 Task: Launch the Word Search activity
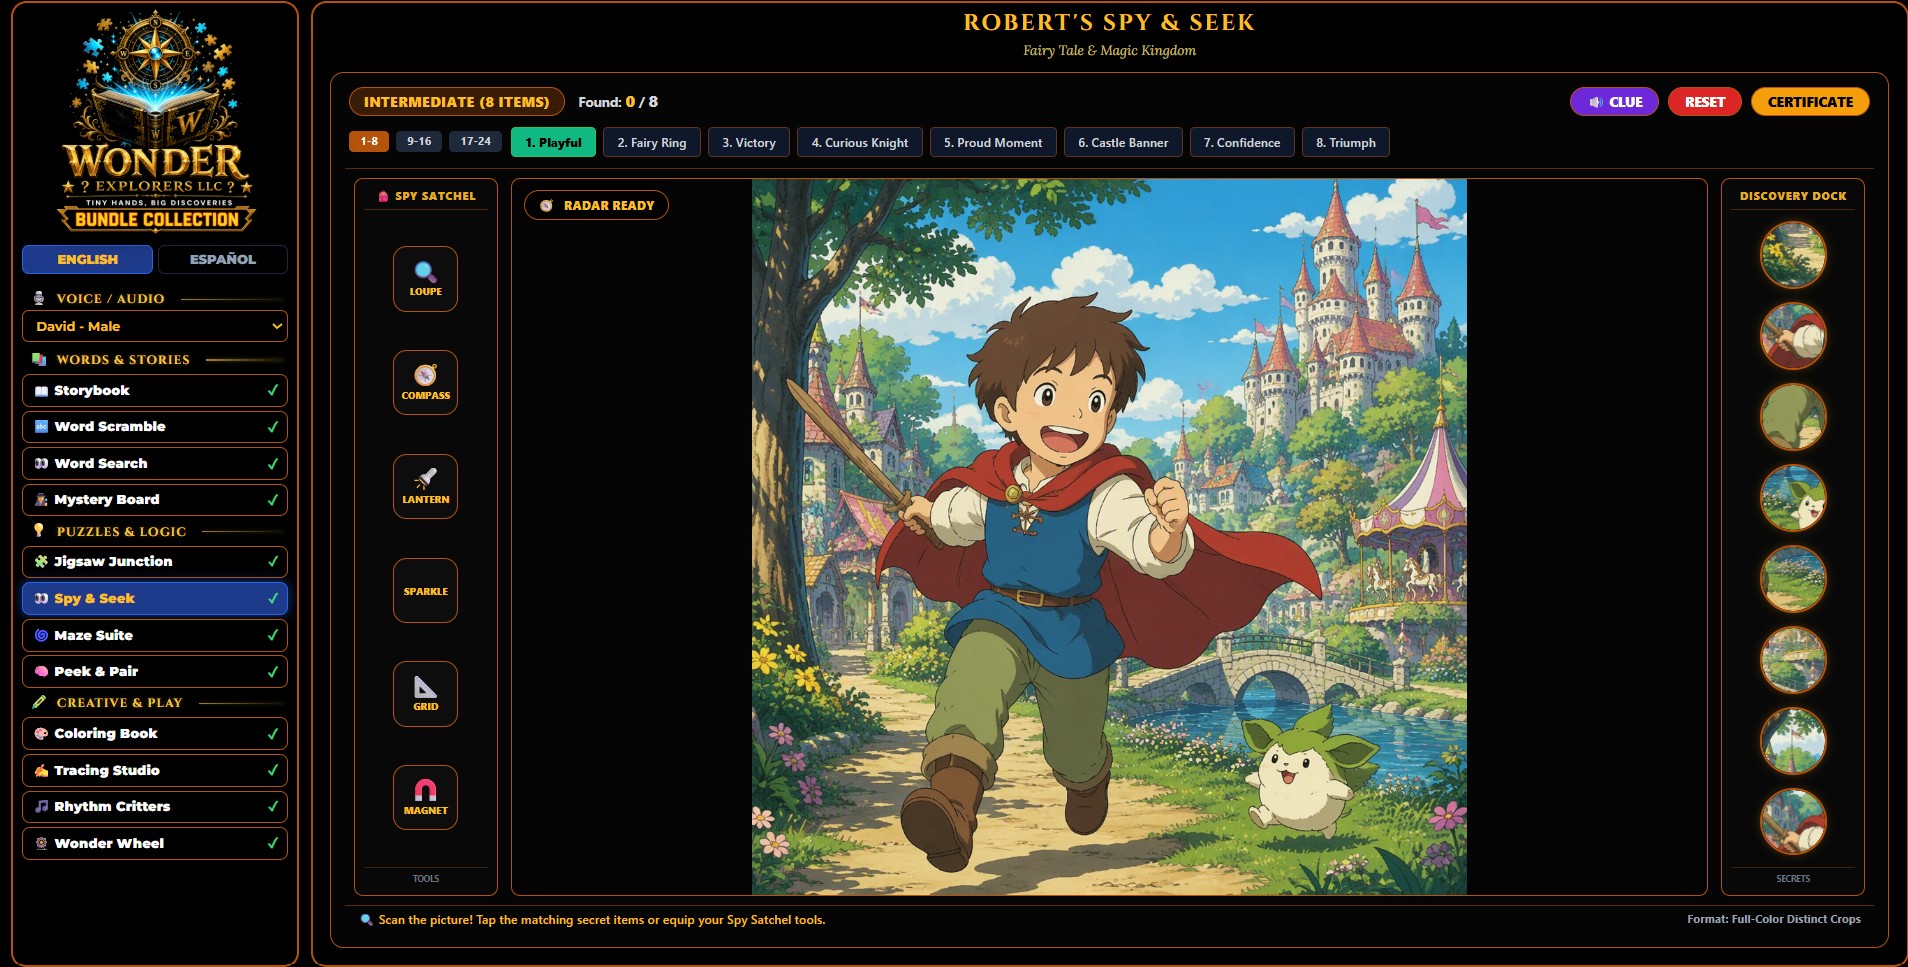(155, 463)
